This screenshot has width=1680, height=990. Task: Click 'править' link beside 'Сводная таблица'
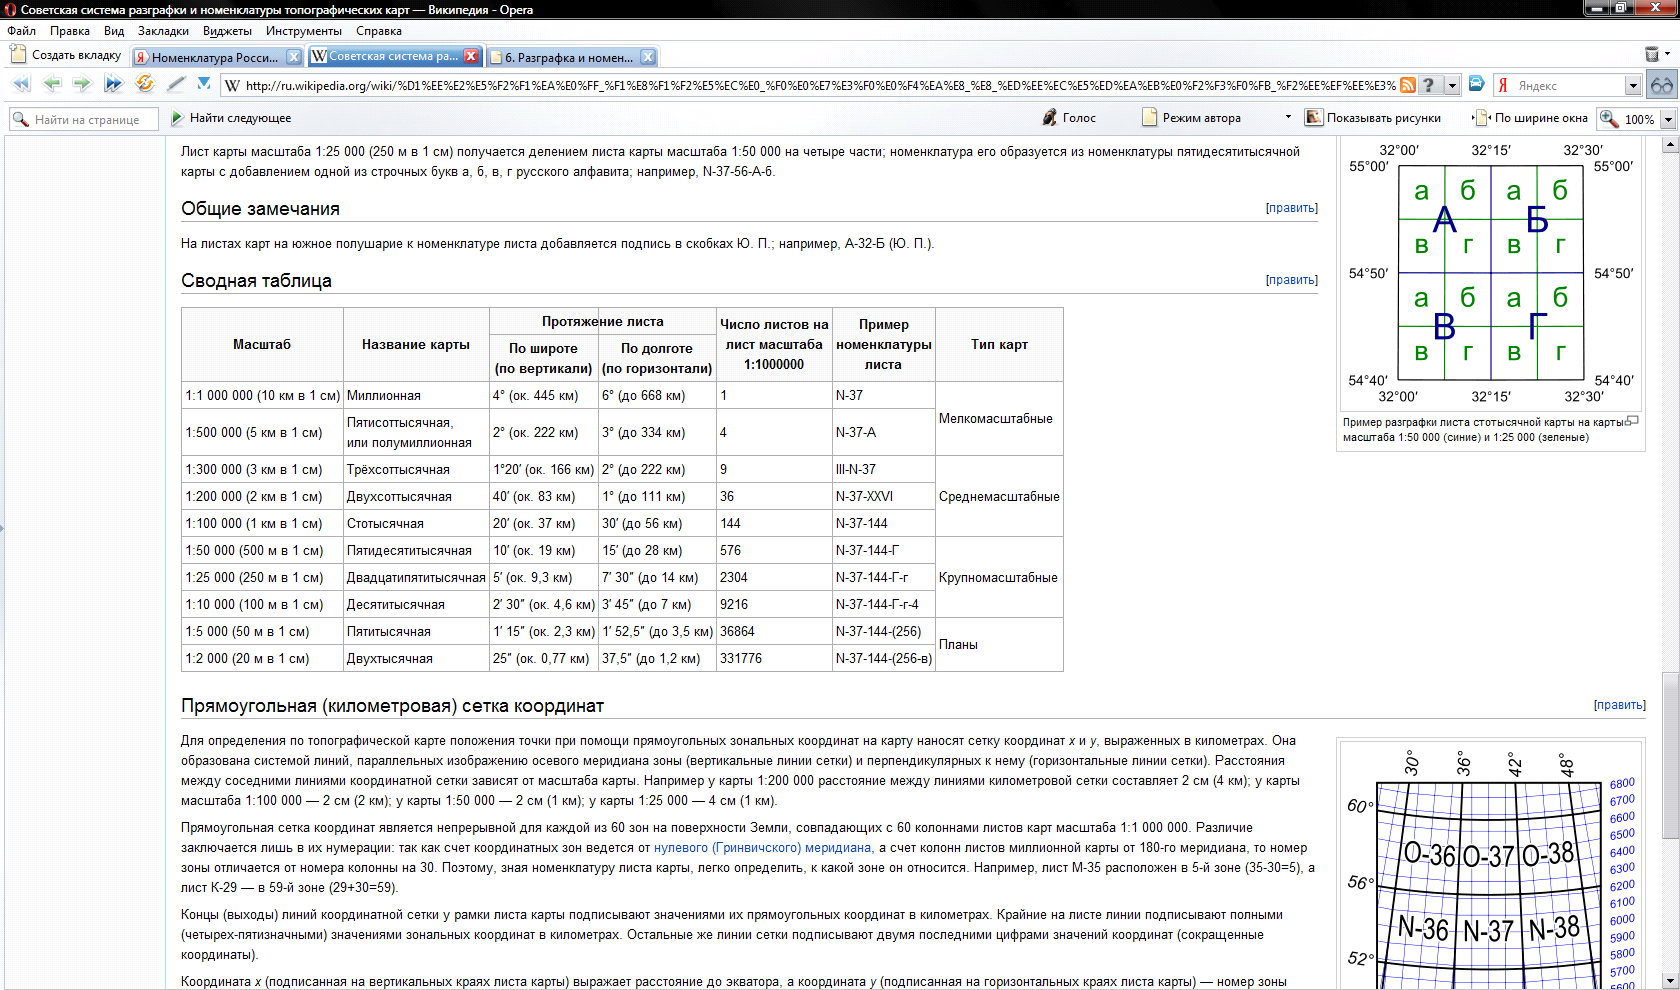1292,280
